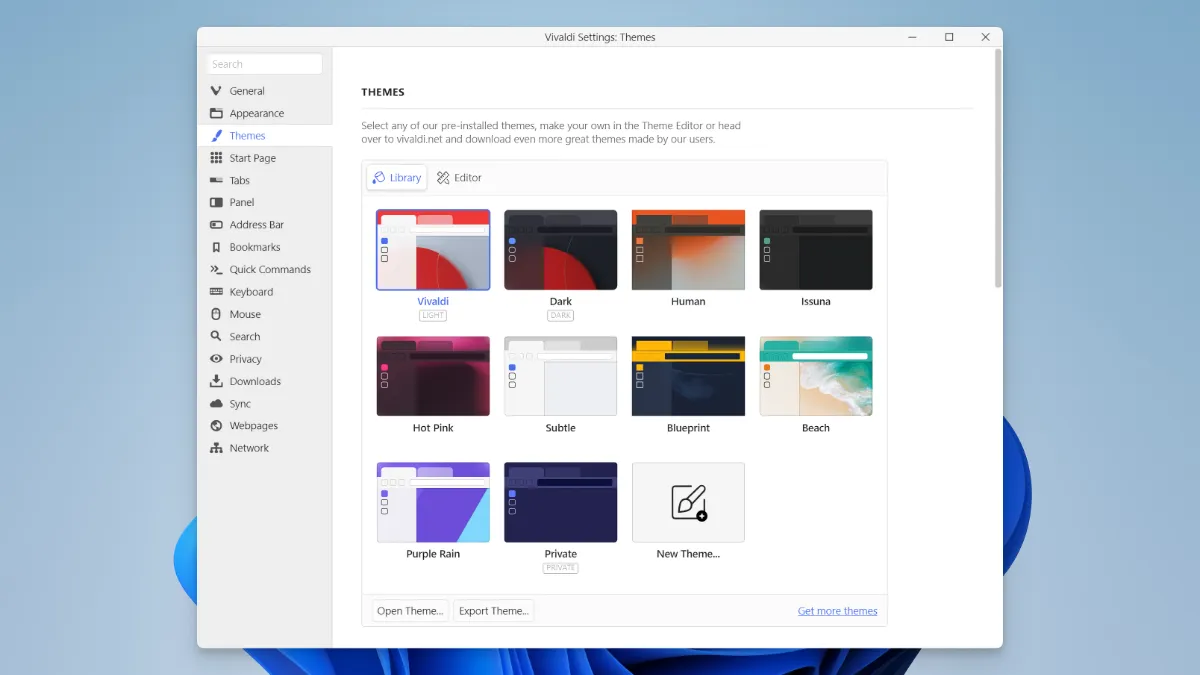
Task: Click the Appearance icon in sidebar
Action: click(x=216, y=113)
